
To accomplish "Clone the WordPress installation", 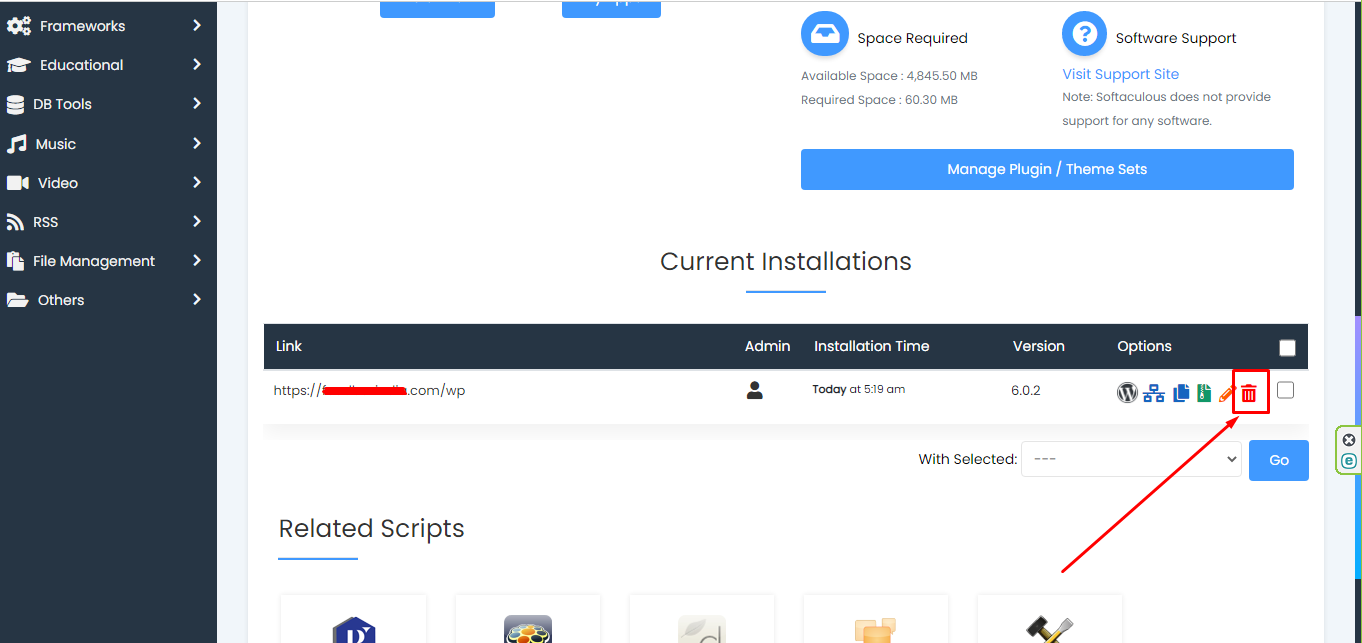I will click(1180, 392).
